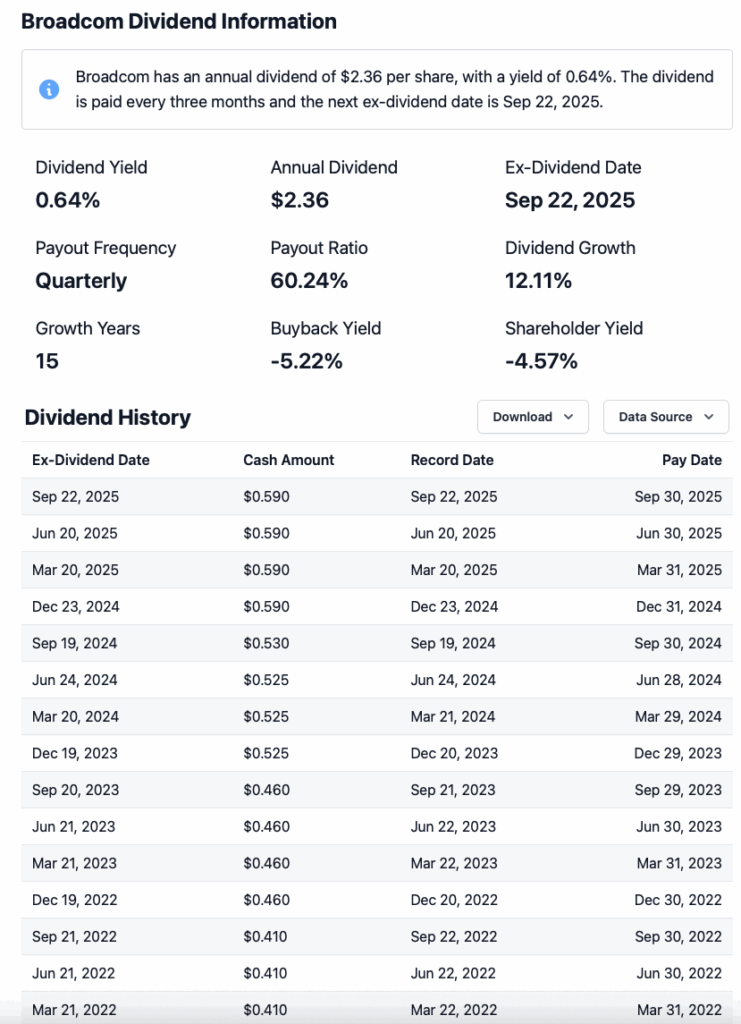Click the Record Date column header

(452, 460)
